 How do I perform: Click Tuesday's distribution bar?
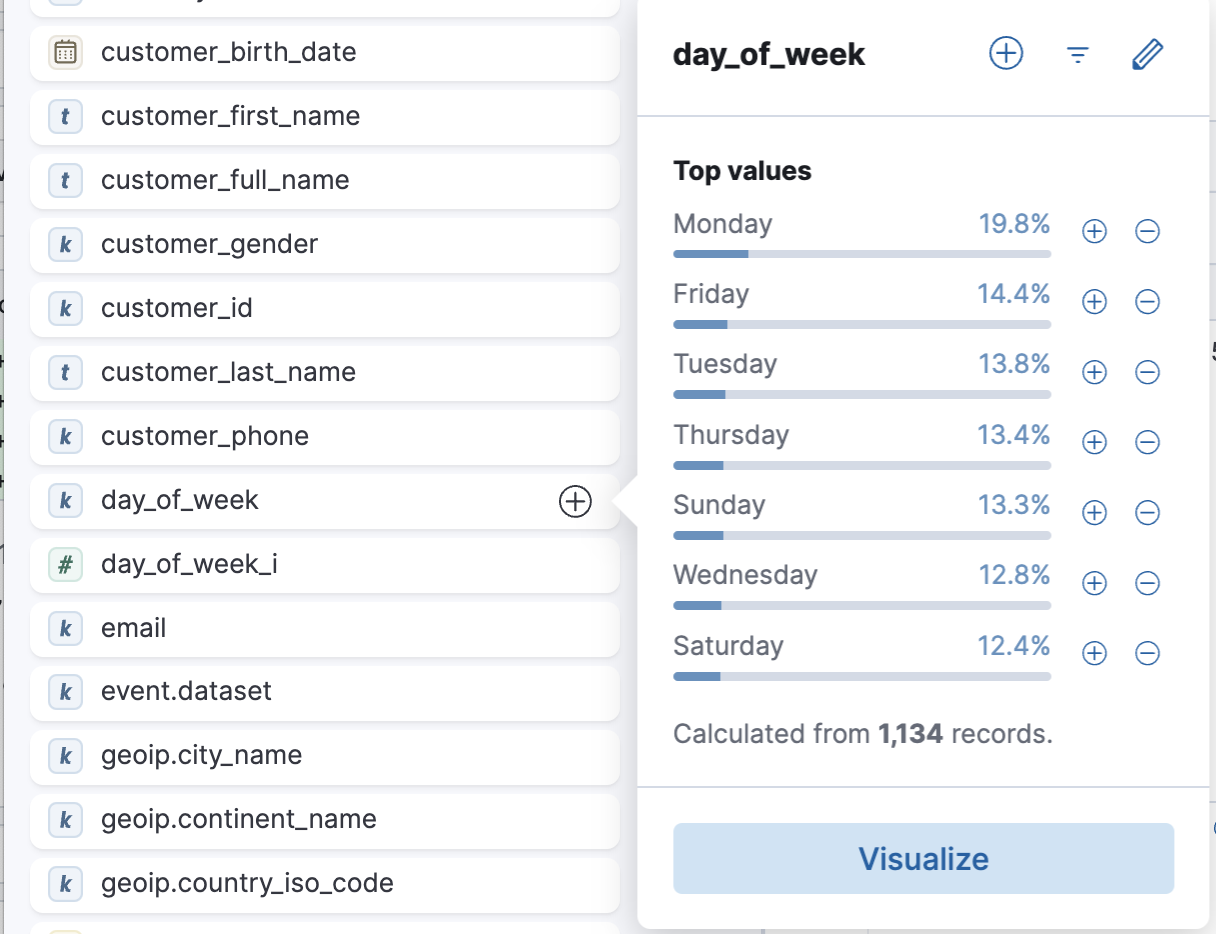[x=862, y=394]
